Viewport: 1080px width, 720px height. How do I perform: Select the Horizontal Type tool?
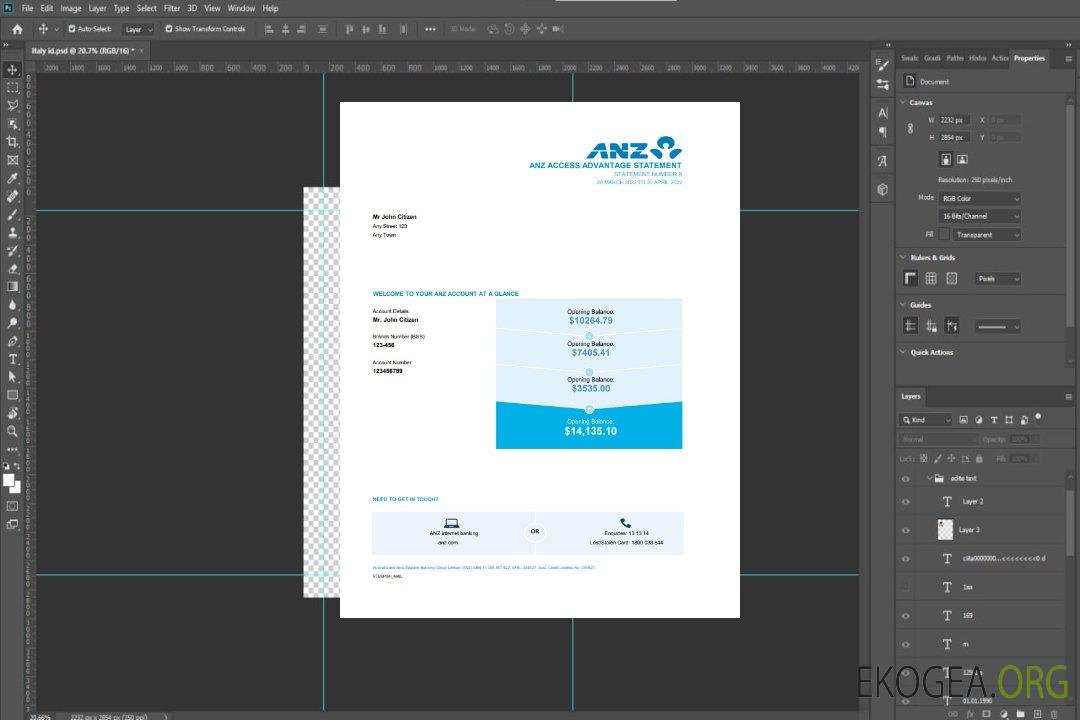pyautogui.click(x=12, y=359)
